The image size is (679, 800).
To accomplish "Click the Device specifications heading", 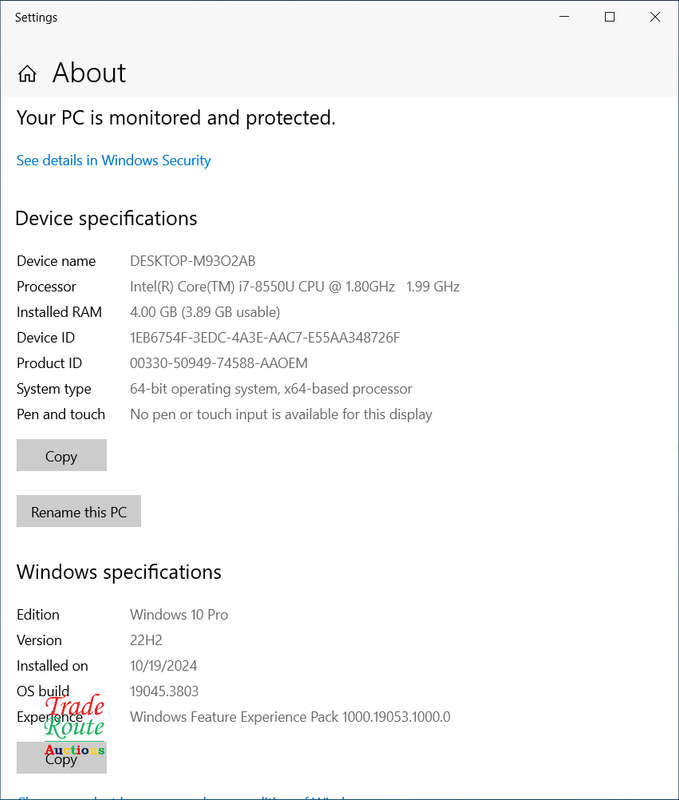I will 106,218.
